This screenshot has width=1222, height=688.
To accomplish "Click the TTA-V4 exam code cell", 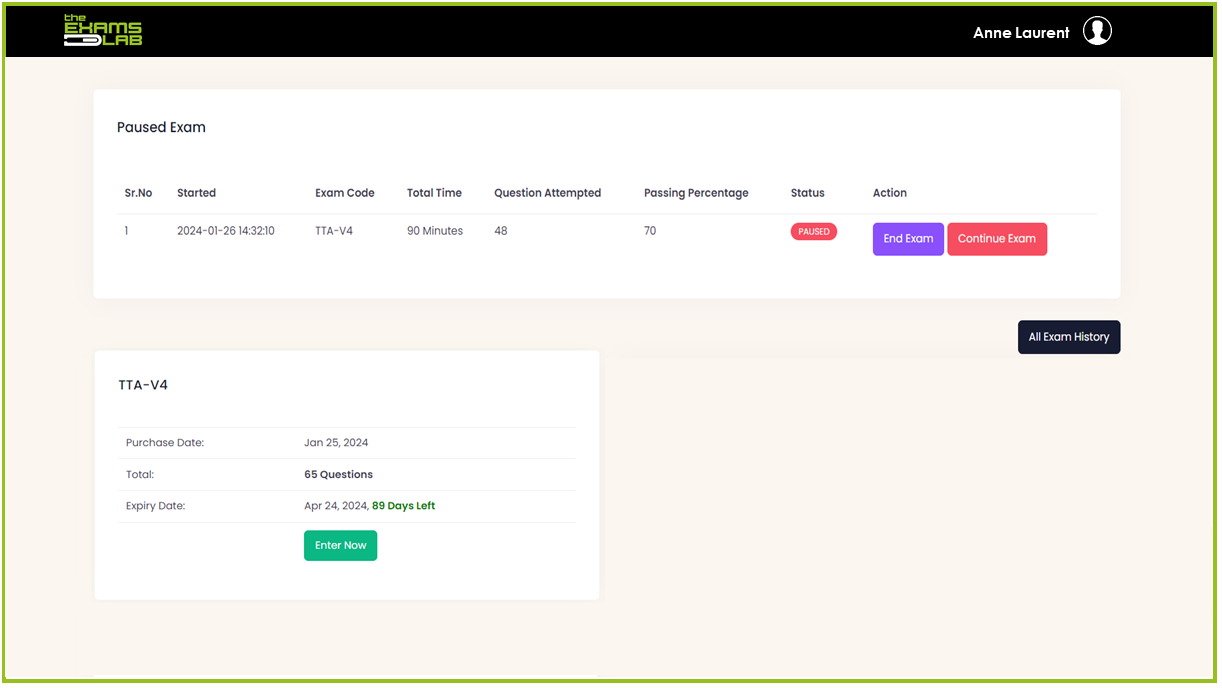I will pyautogui.click(x=333, y=231).
